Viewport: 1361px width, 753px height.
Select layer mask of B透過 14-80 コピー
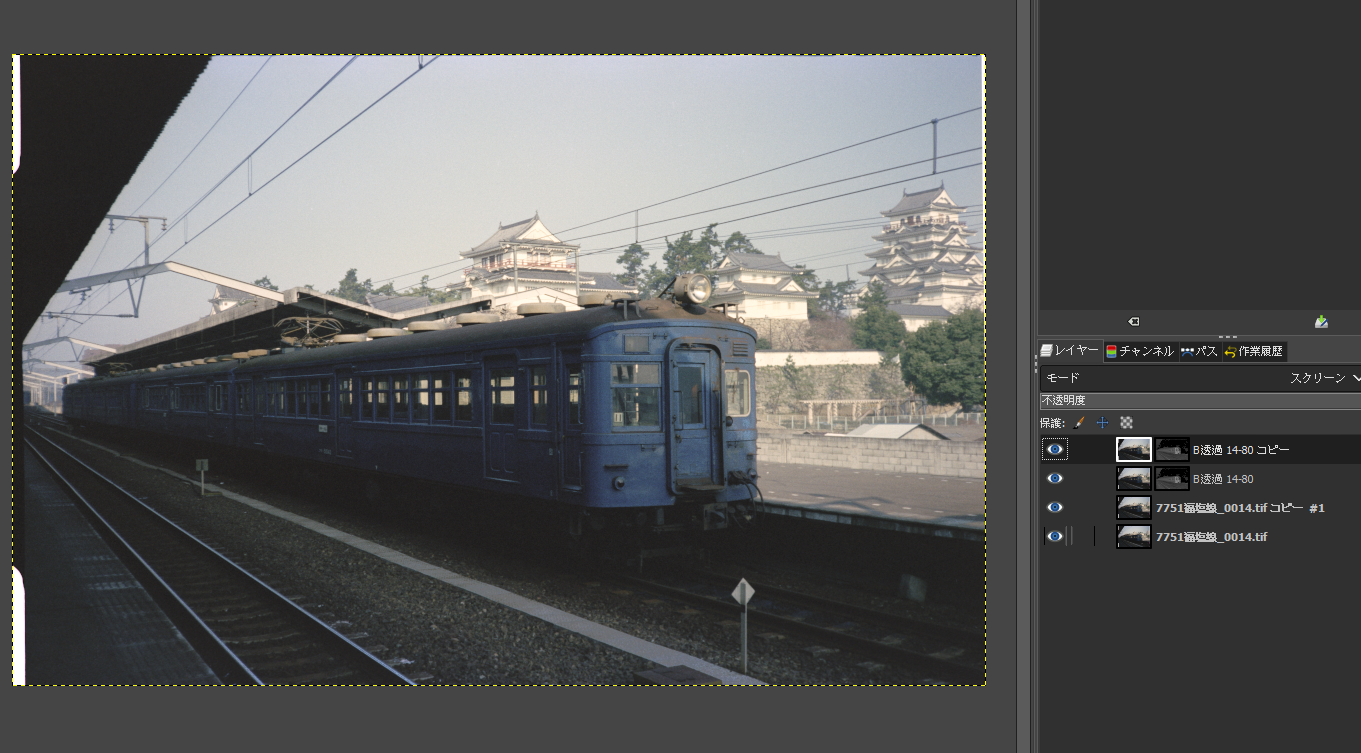click(x=1172, y=450)
